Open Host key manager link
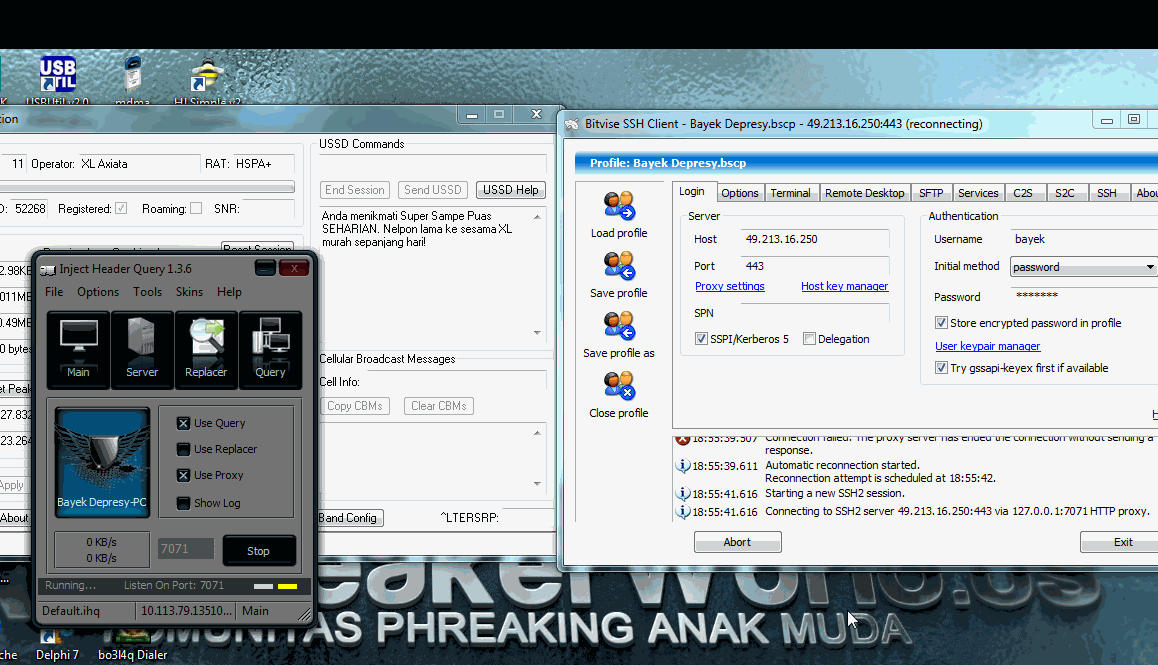 [x=845, y=287]
